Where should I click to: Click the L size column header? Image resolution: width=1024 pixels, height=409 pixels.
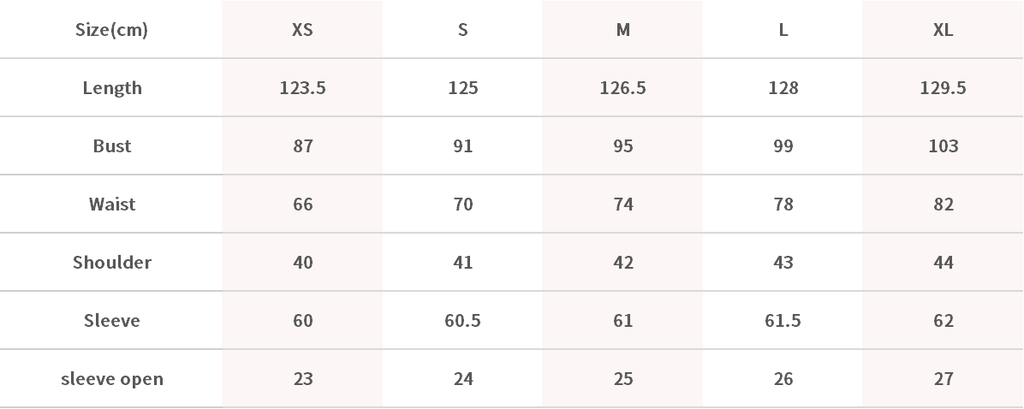click(783, 30)
